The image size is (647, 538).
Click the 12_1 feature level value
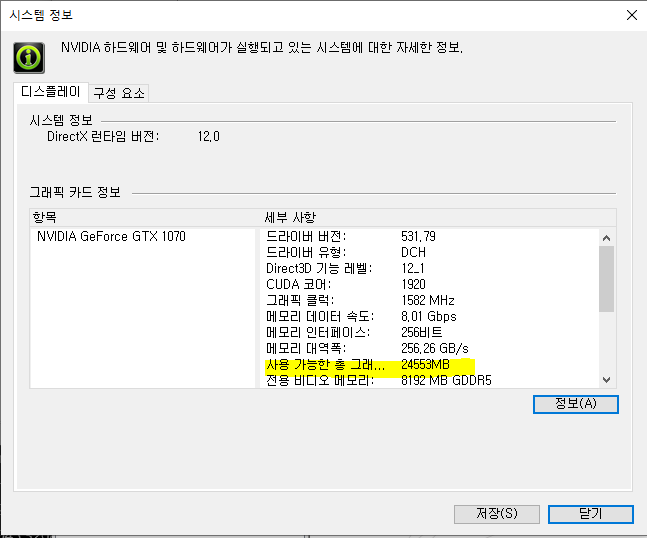[413, 268]
